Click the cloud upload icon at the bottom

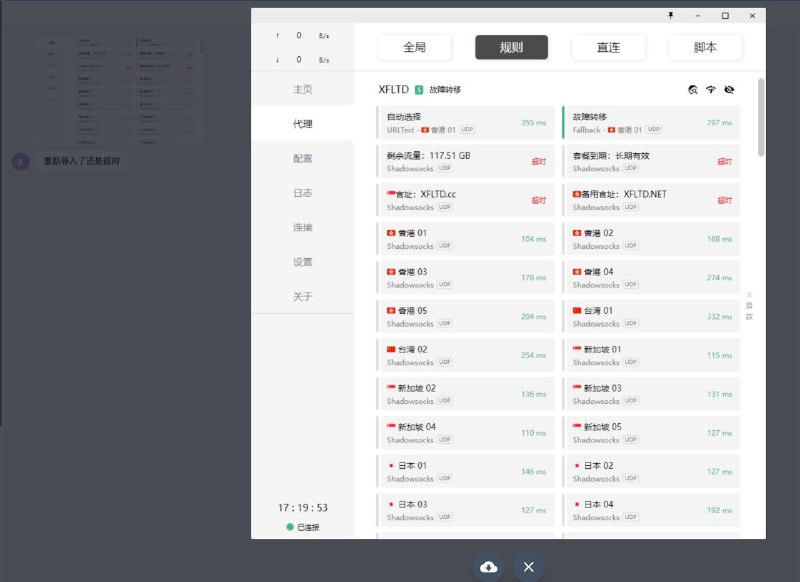pos(489,566)
